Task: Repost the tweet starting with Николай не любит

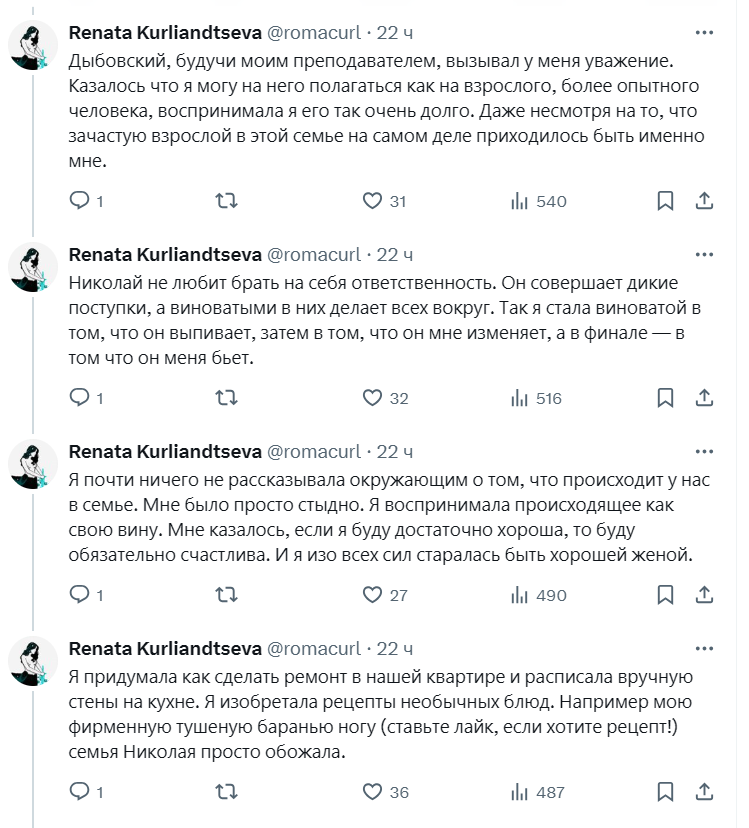Action: 226,398
